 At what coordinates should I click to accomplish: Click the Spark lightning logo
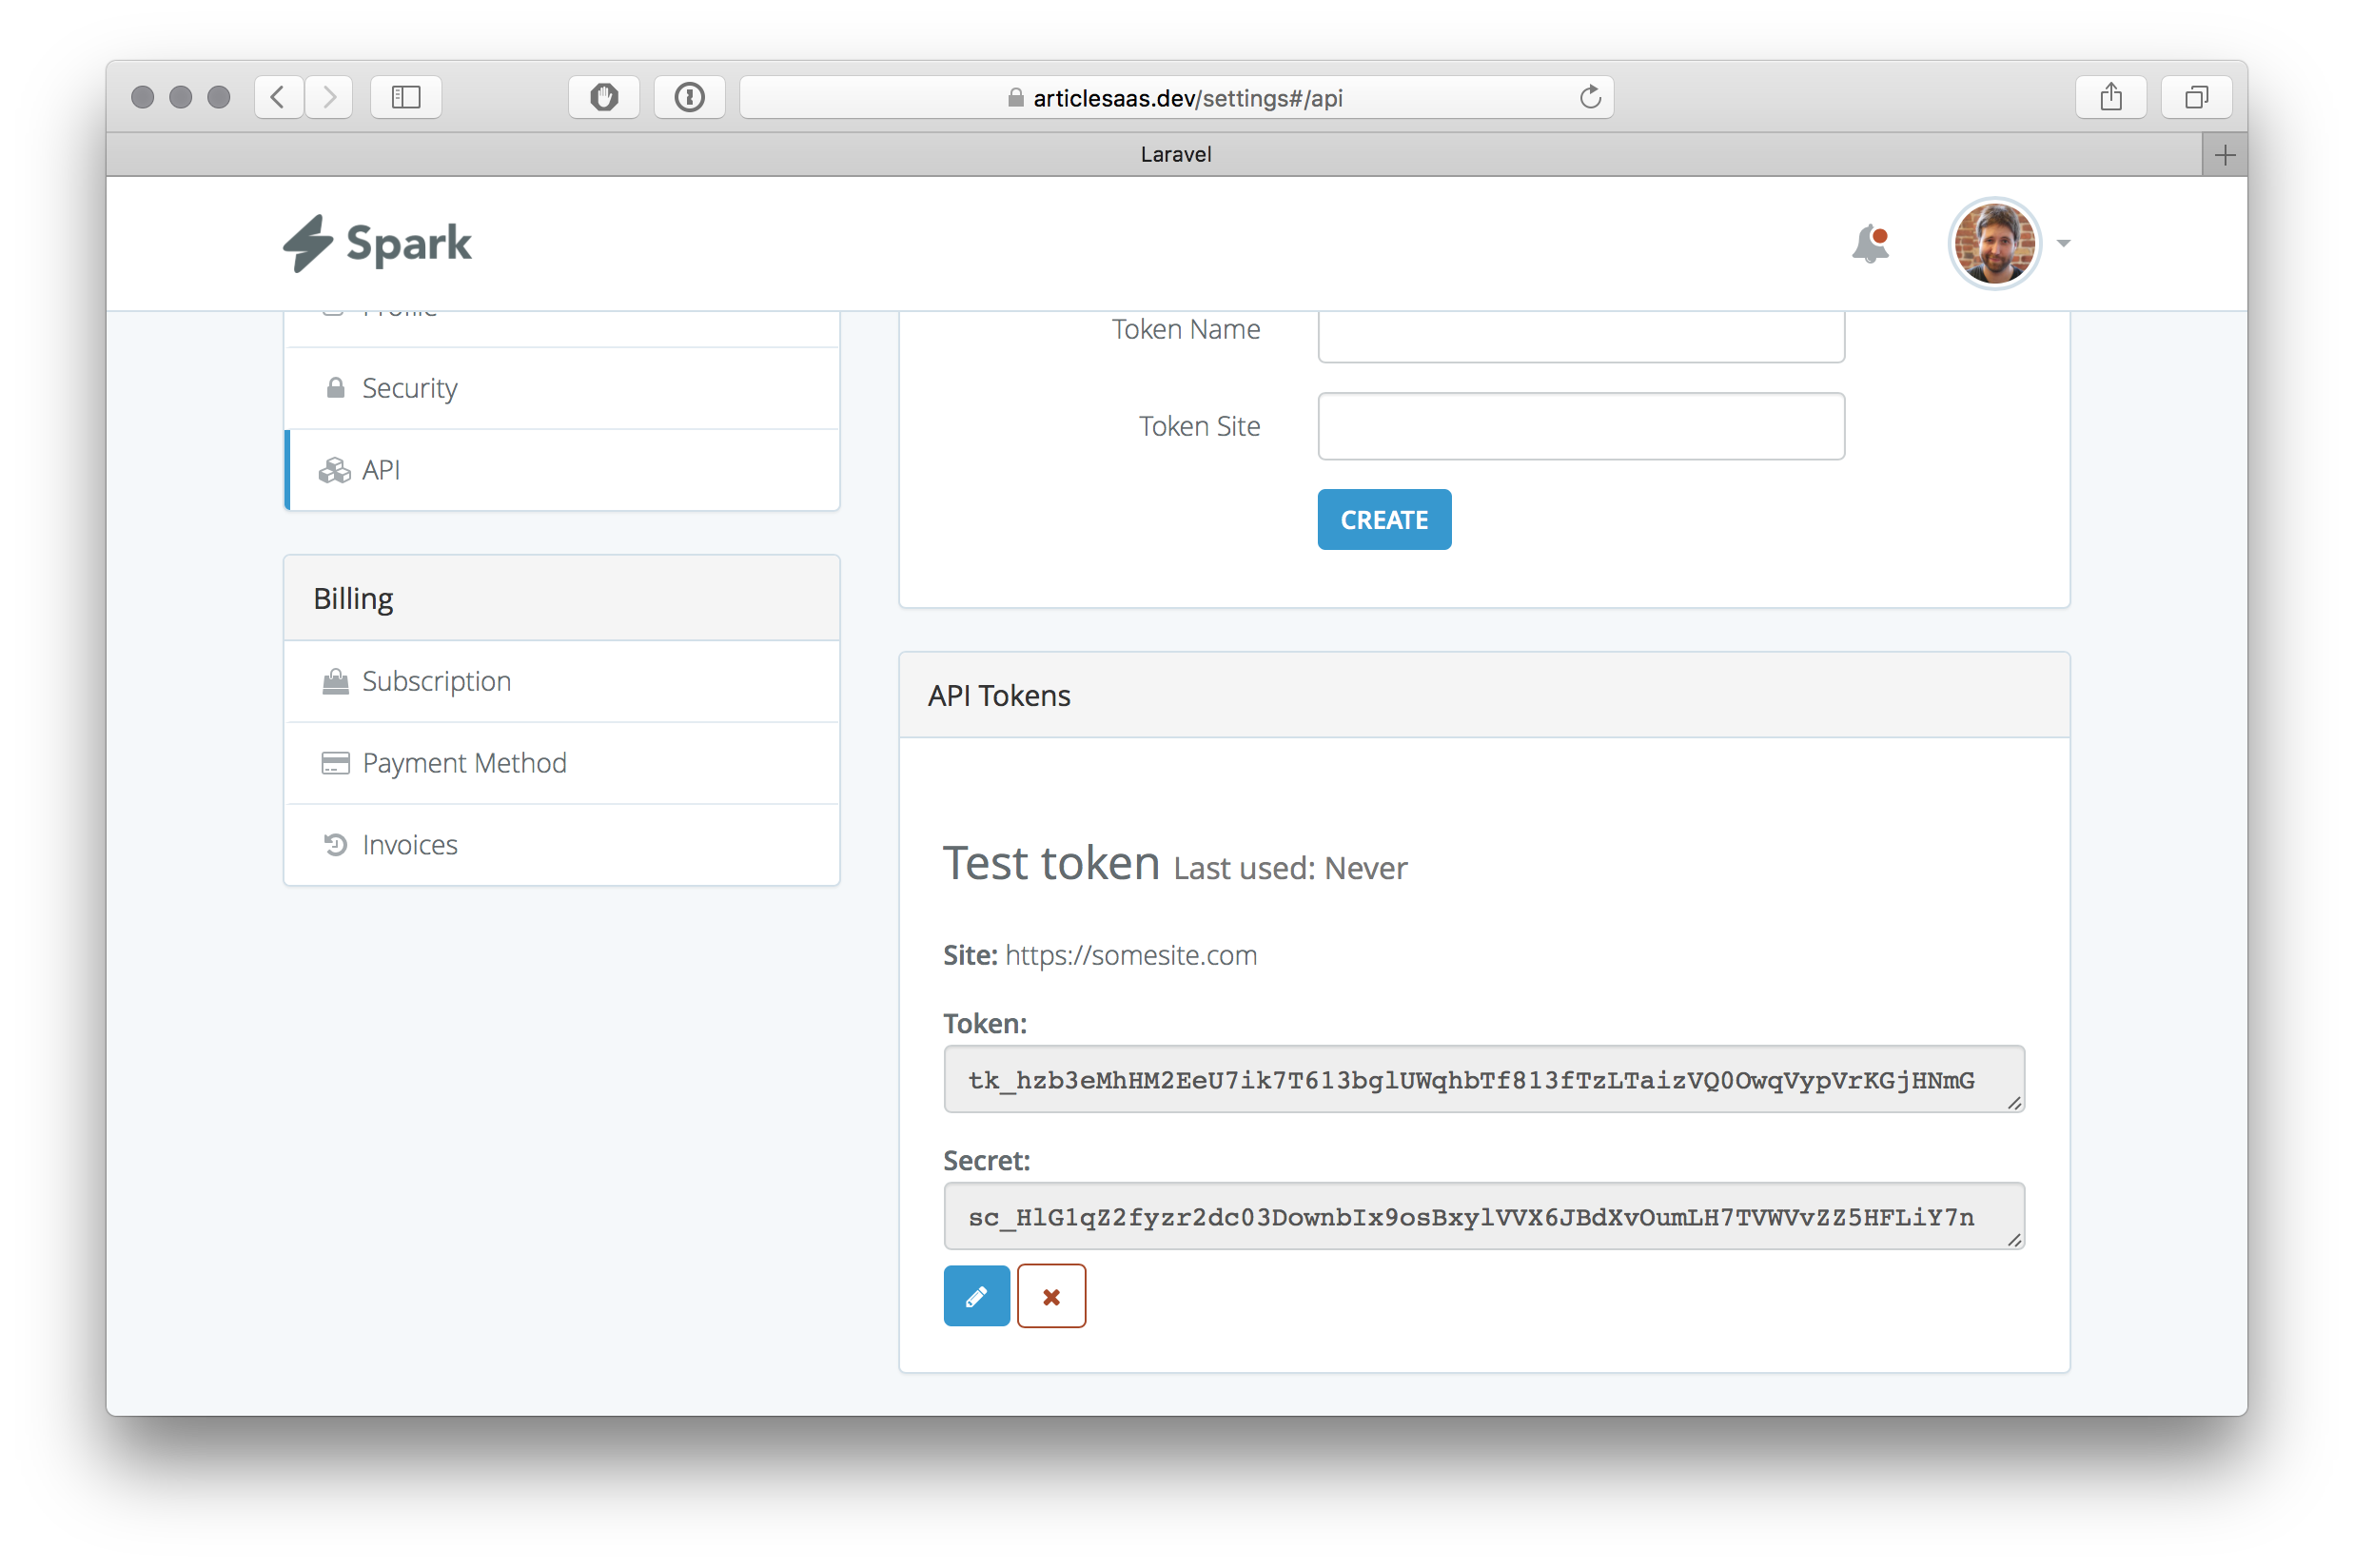pos(307,243)
